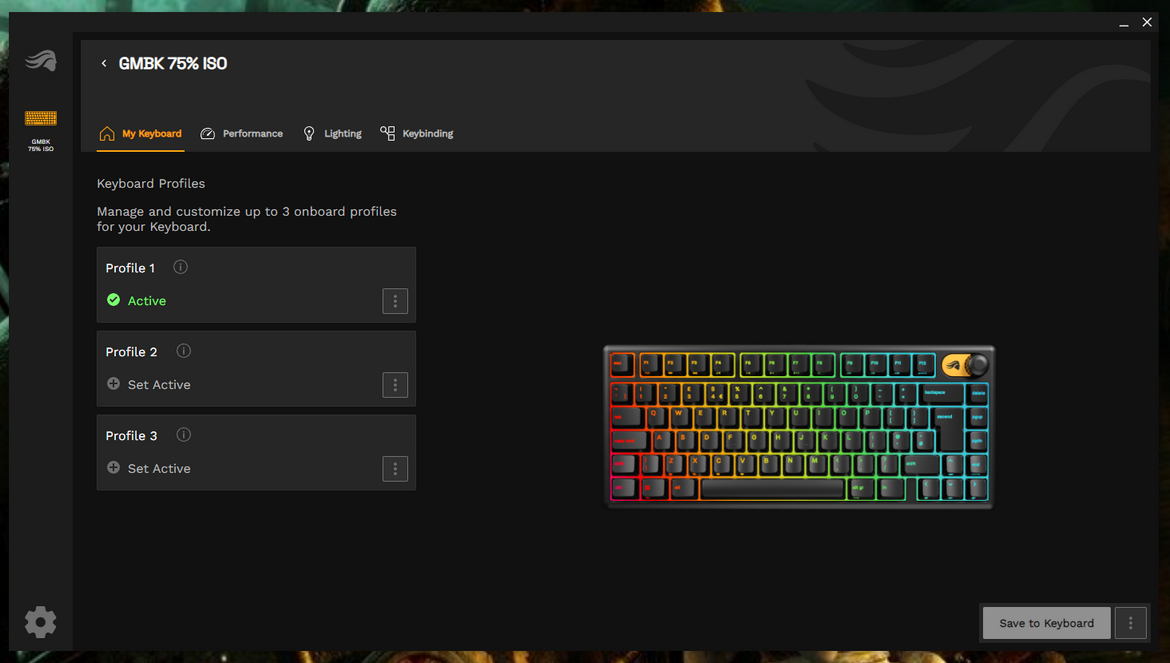
Task: Click the GMBK 75% ISO page title
Action: [x=173, y=63]
